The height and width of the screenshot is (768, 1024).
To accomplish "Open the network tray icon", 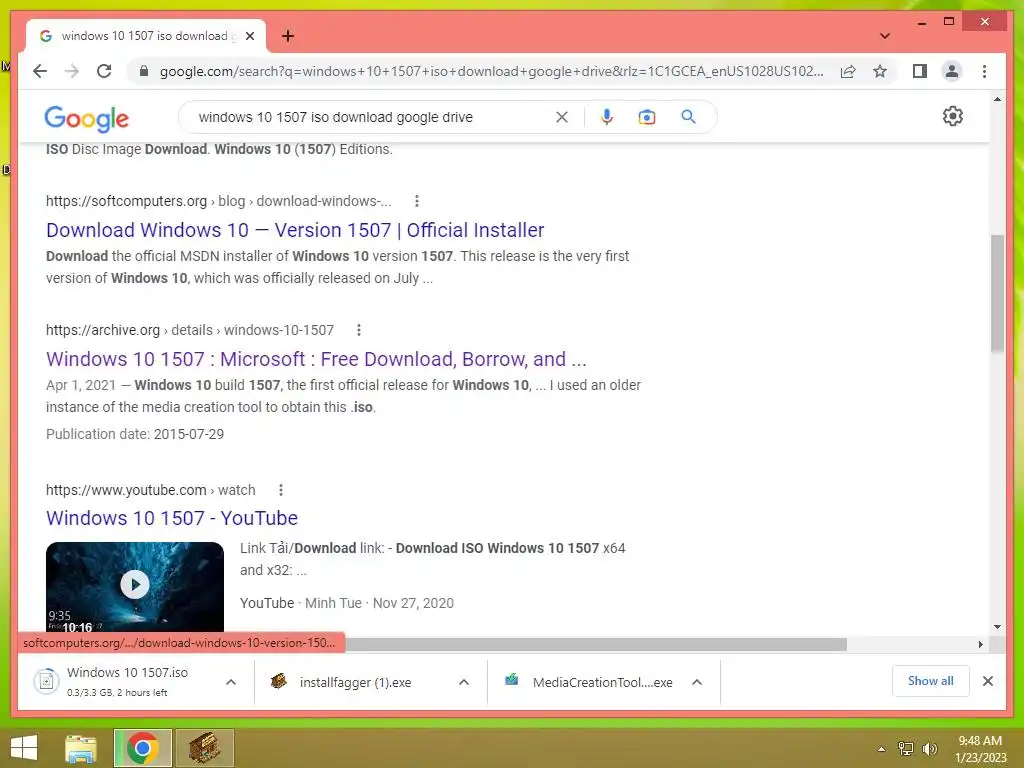I will pyautogui.click(x=906, y=749).
